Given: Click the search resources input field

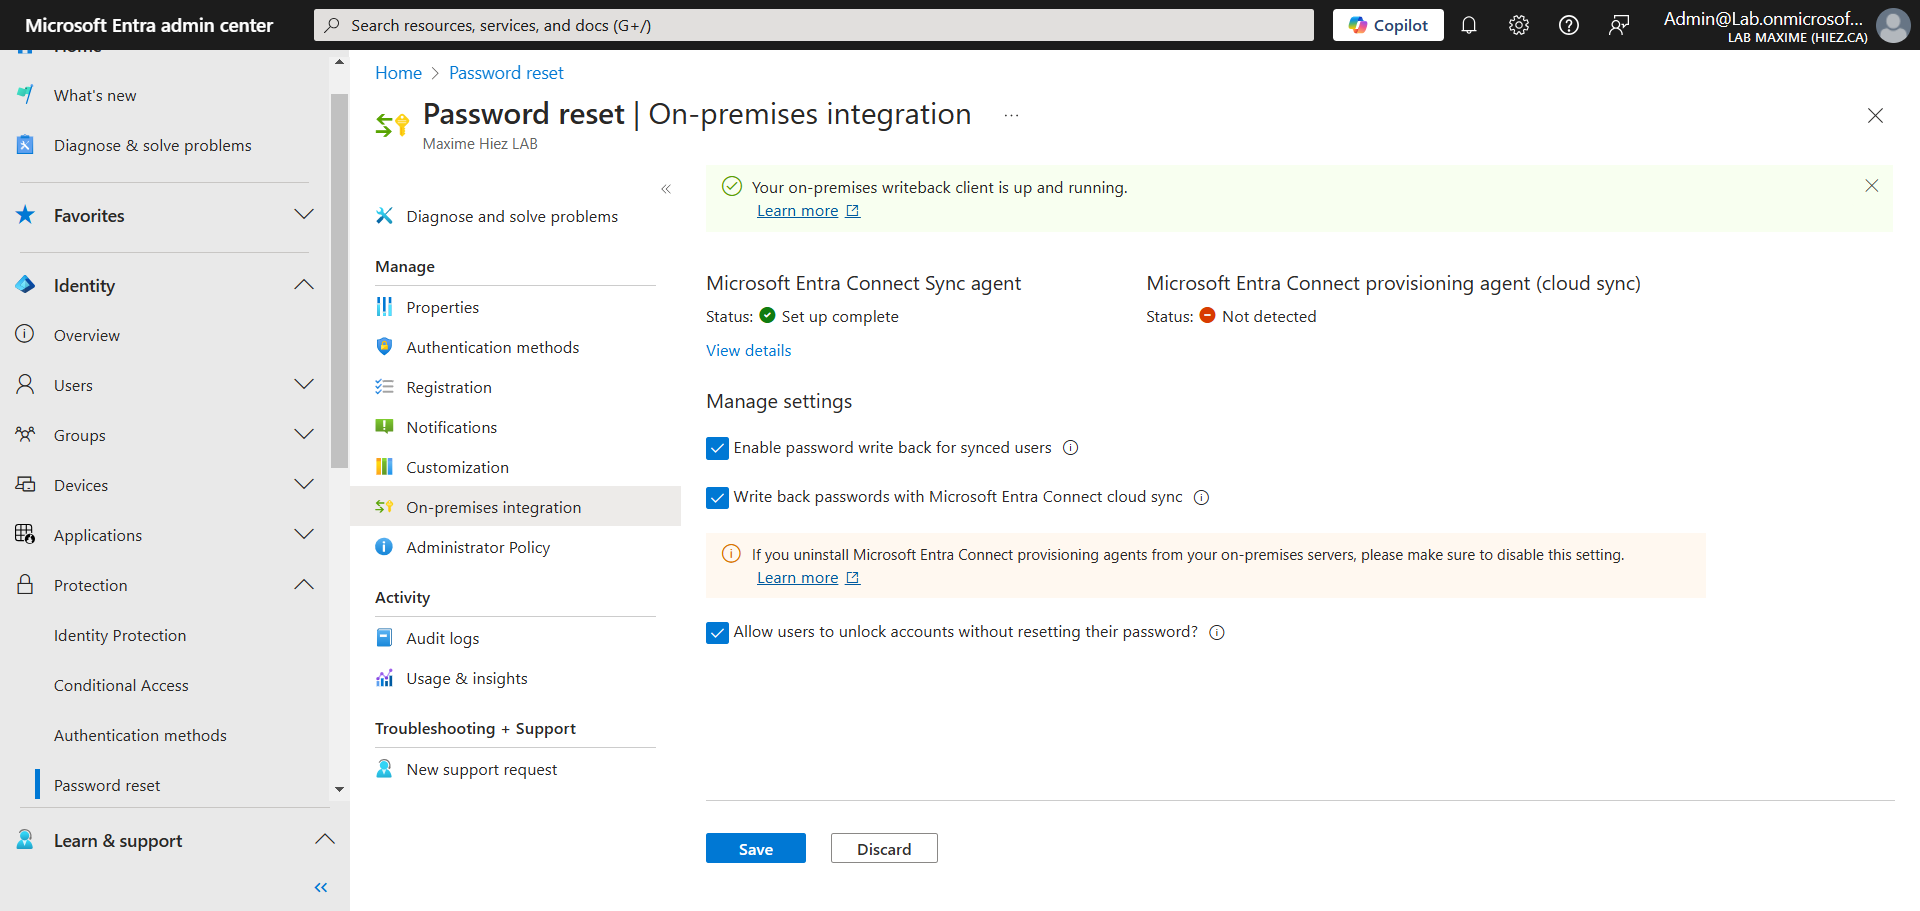Looking at the screenshot, I should point(813,25).
